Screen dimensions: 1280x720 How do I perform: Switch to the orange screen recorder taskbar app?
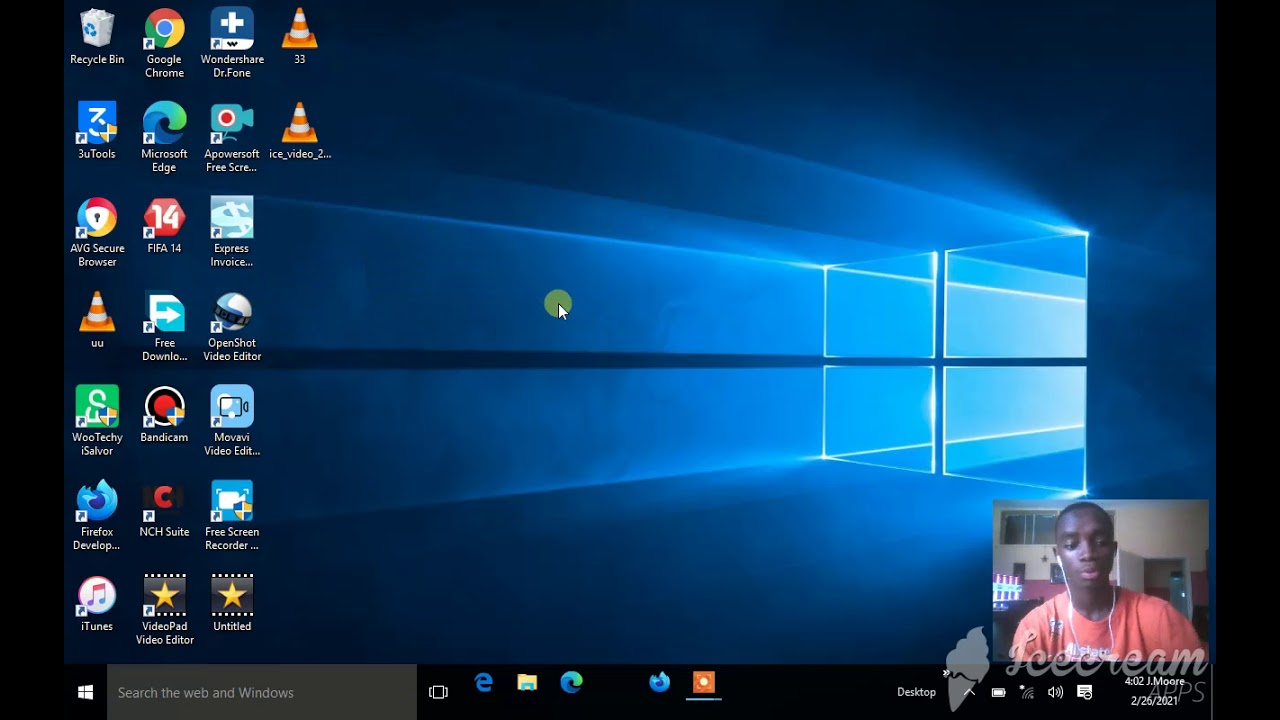click(704, 683)
